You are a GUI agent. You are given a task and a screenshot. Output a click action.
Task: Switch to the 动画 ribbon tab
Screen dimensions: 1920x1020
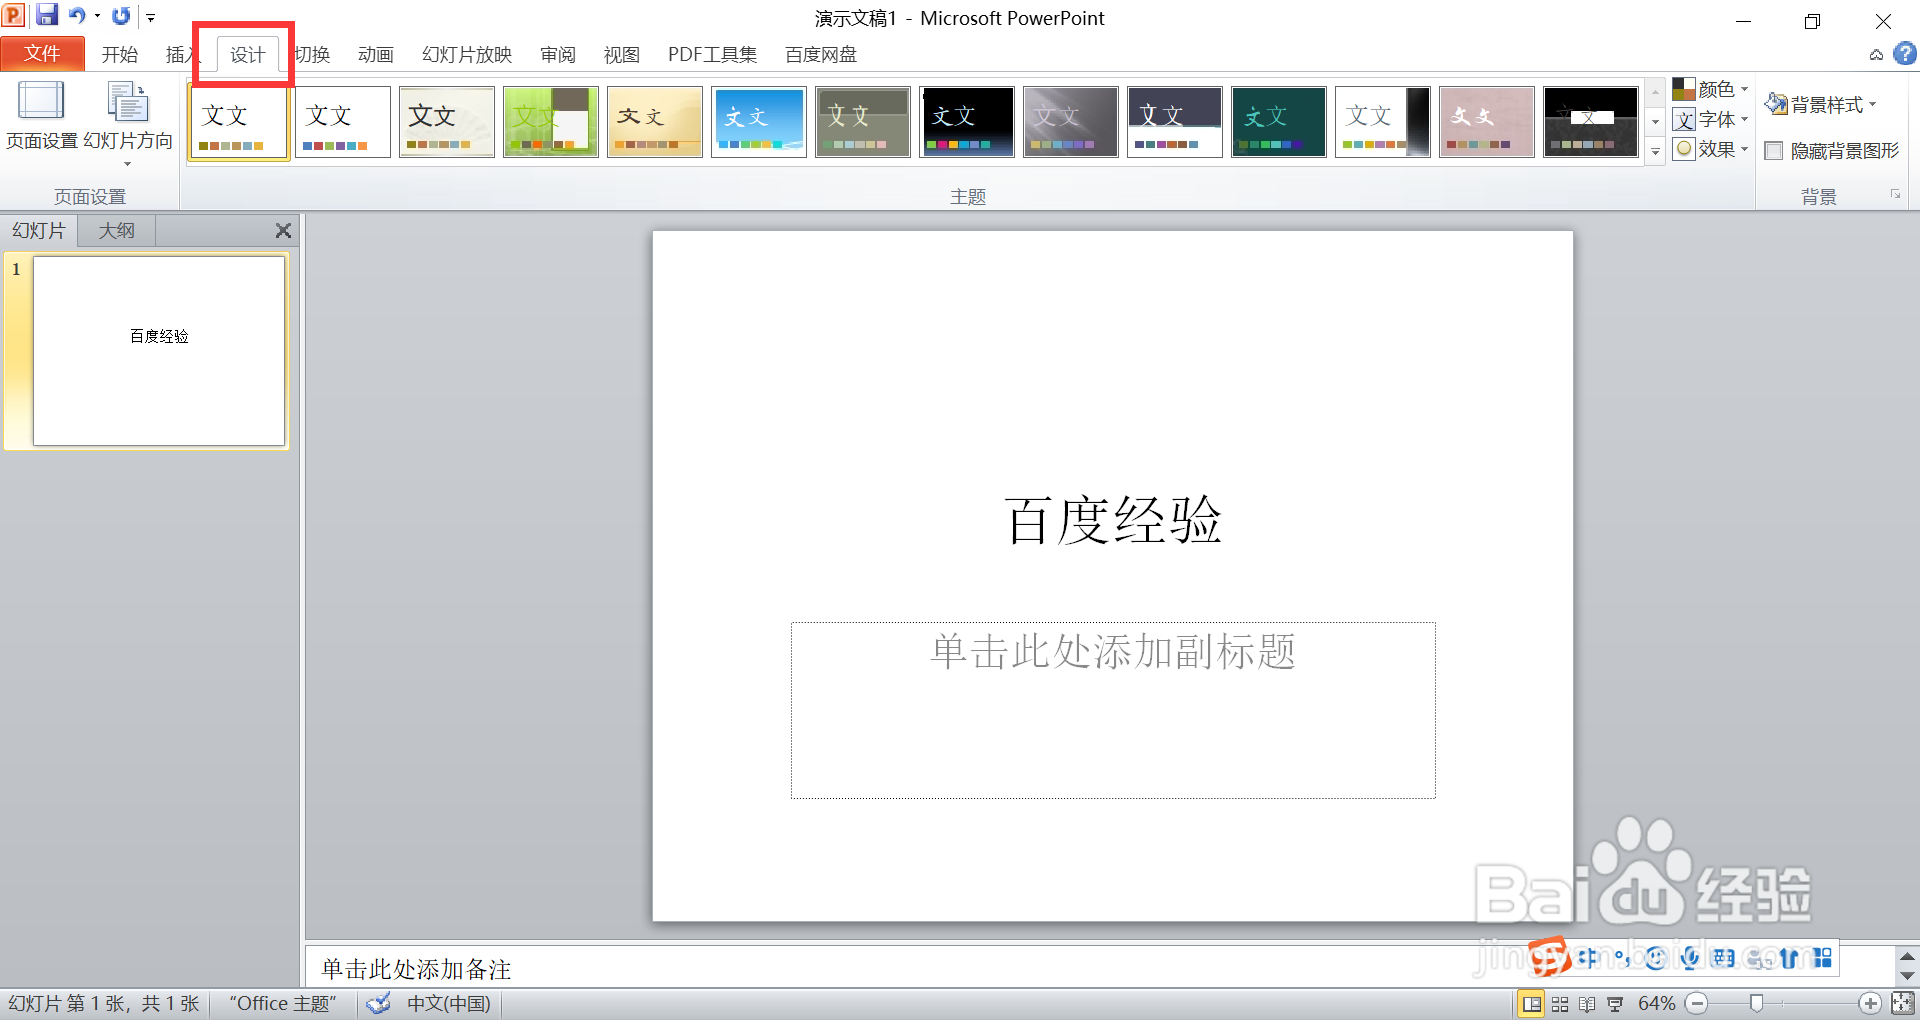point(375,55)
